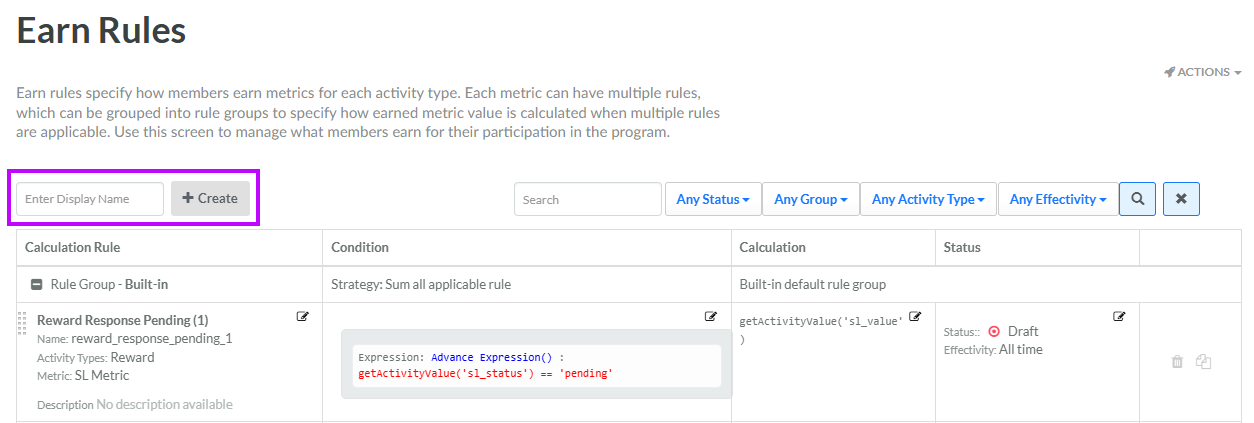Open the Any Effectivity filter

(1057, 199)
